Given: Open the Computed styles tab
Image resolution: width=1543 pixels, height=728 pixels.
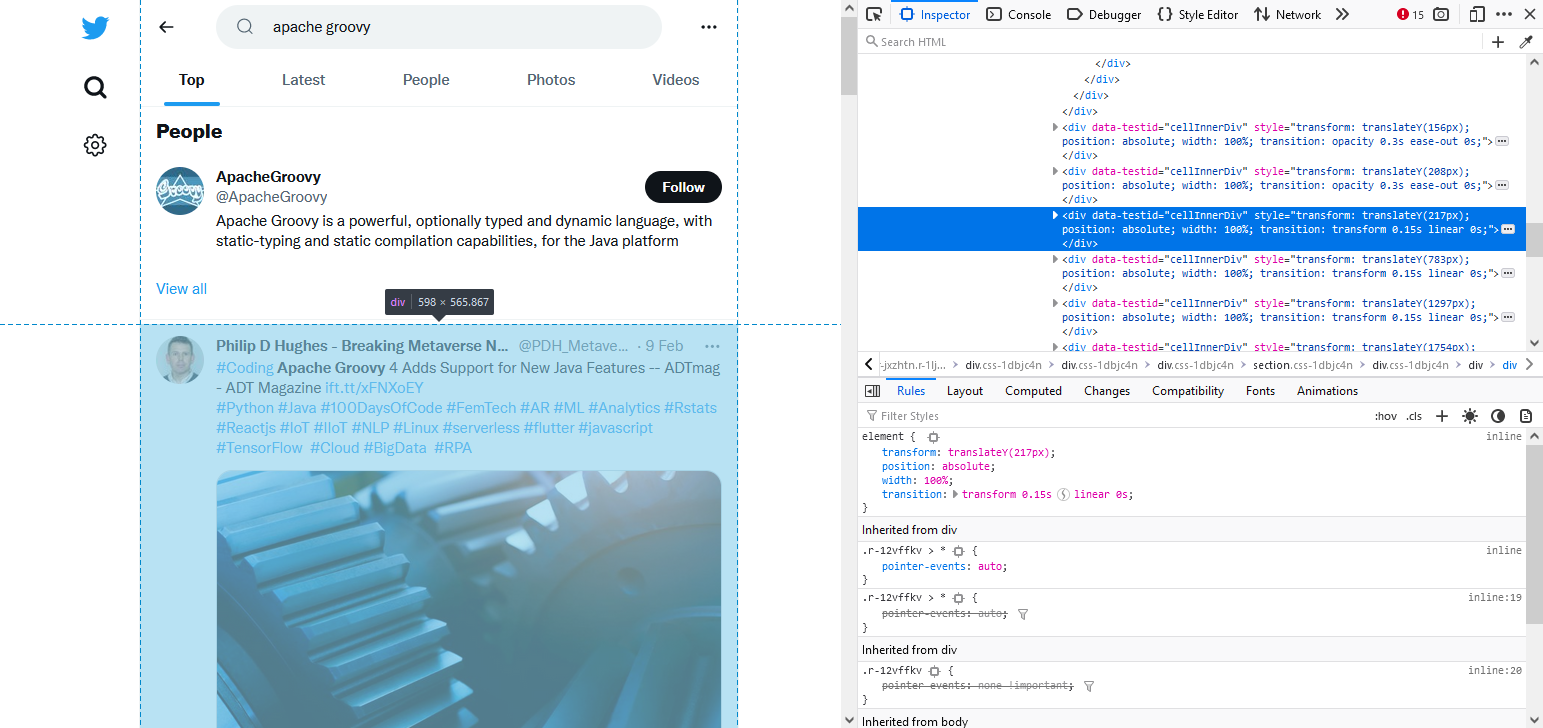Looking at the screenshot, I should point(1033,391).
